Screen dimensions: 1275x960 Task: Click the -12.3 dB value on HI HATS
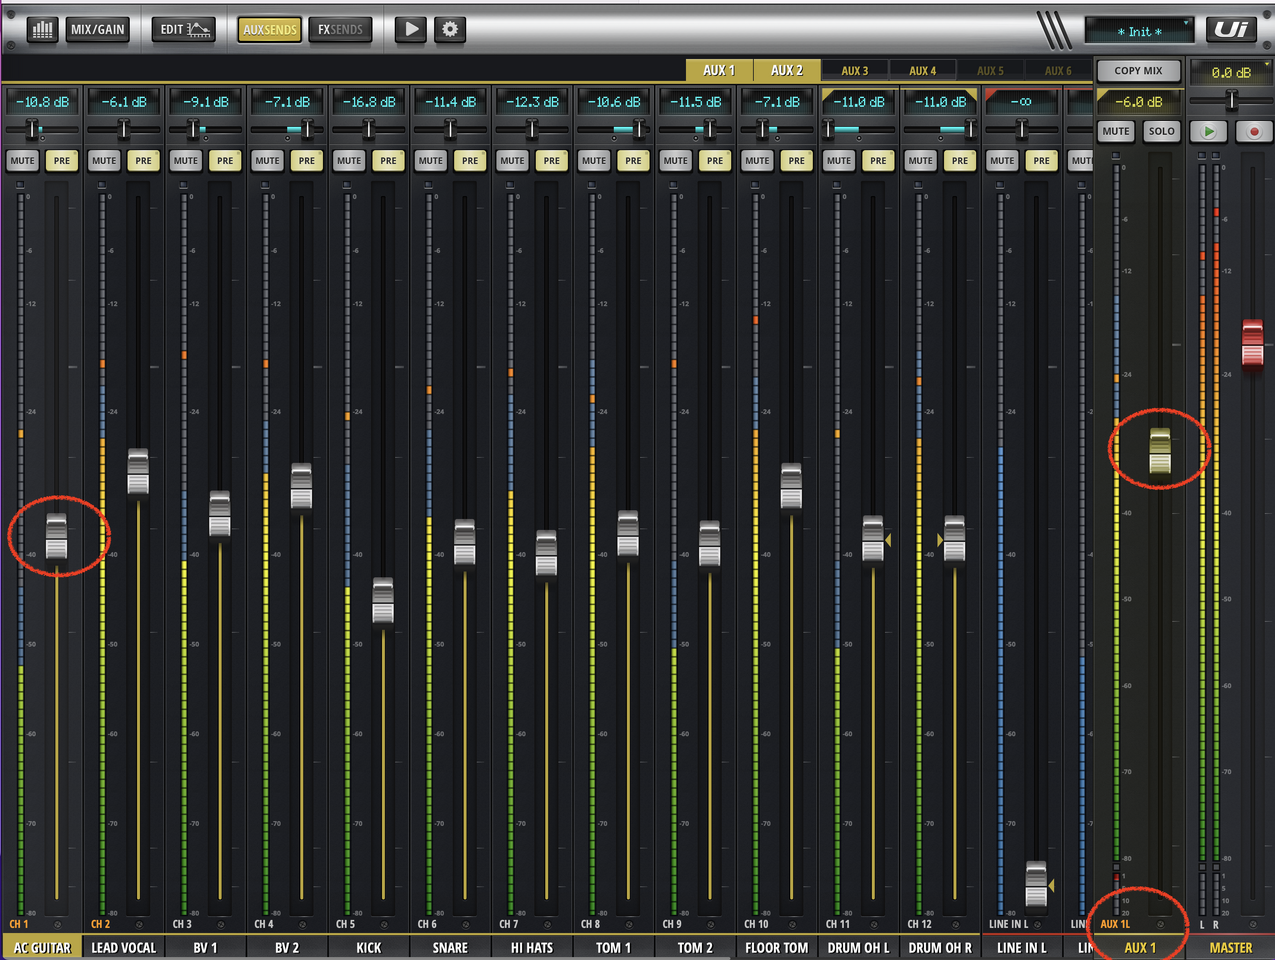click(532, 101)
